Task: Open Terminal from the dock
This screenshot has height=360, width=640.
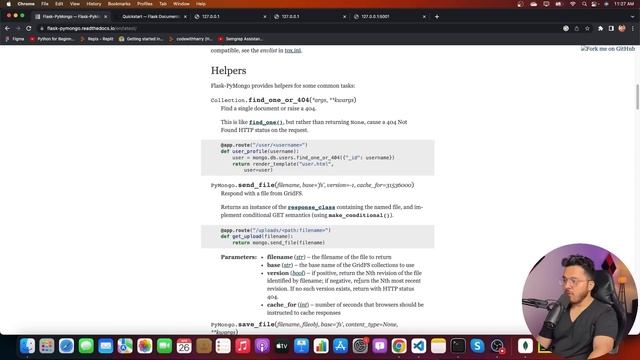Action: 458,346
